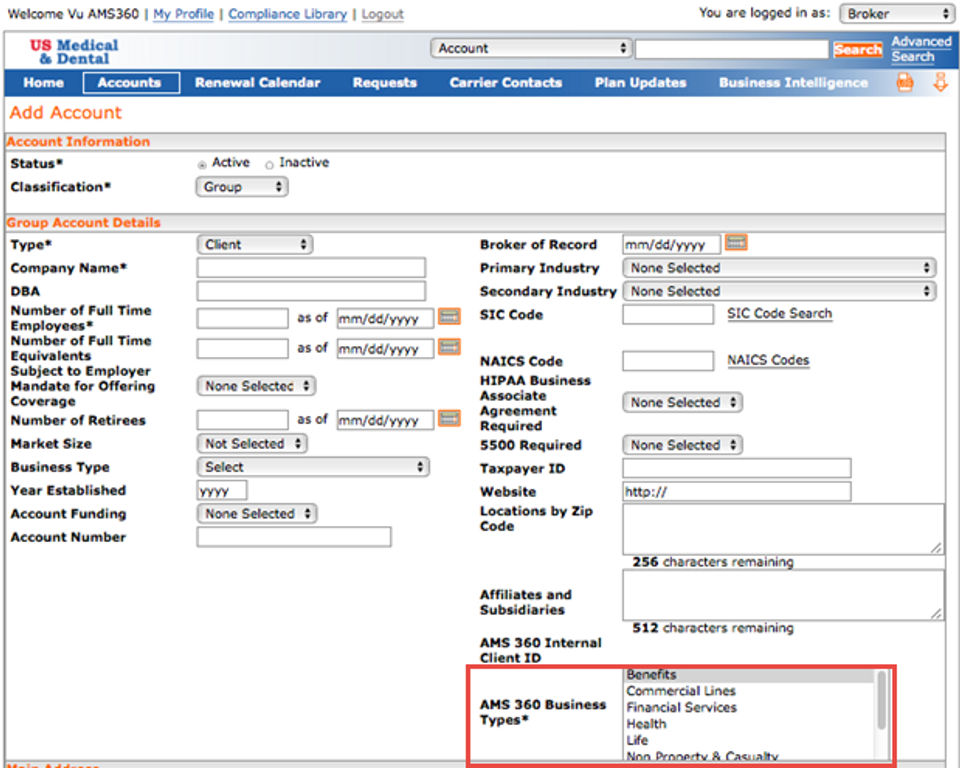Go to the Home tab
The image size is (960, 768).
[x=43, y=83]
